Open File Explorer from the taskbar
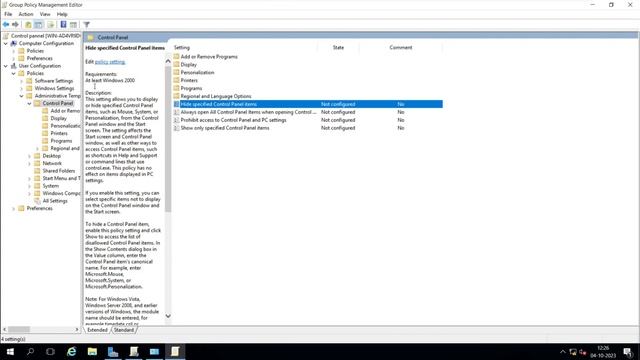The height and width of the screenshot is (360, 640). tap(92, 351)
